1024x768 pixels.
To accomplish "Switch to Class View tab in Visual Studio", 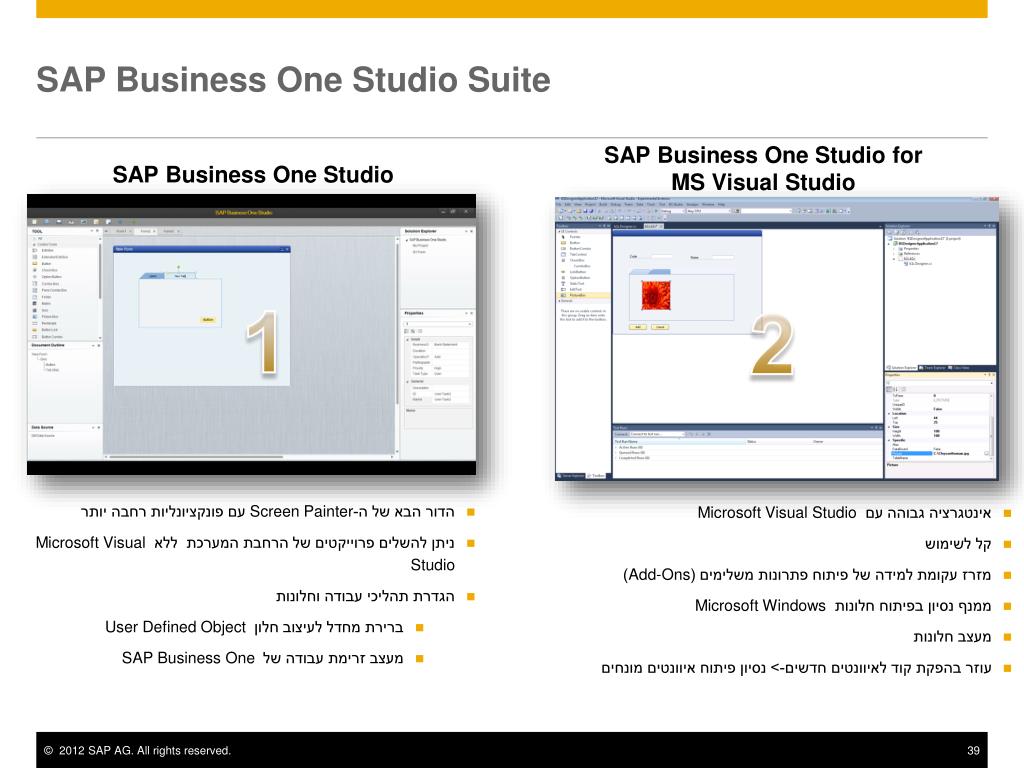I will [960, 368].
